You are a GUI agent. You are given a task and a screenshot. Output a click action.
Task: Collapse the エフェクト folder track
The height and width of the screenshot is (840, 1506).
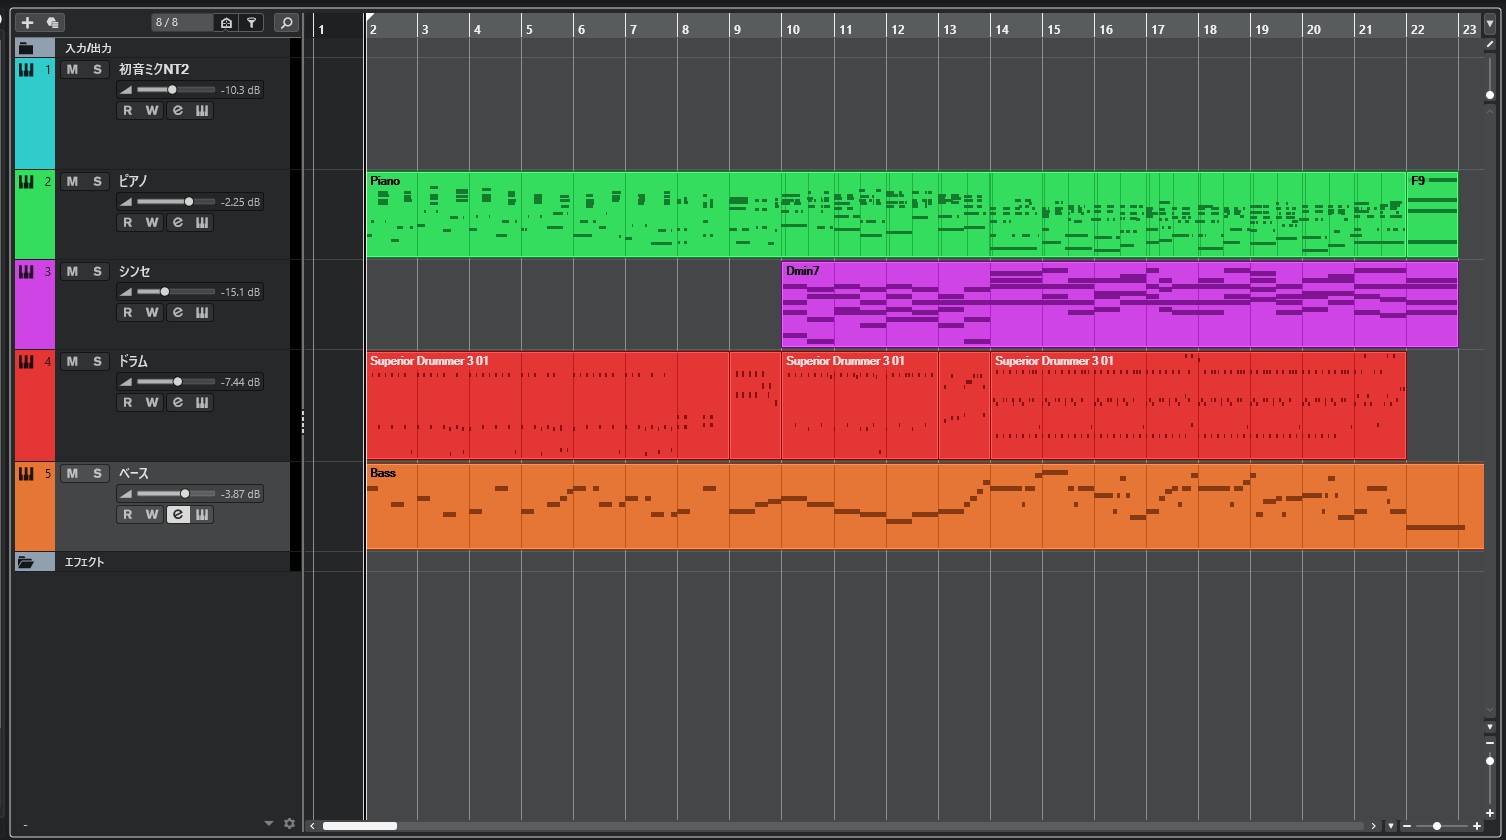tap(26, 562)
